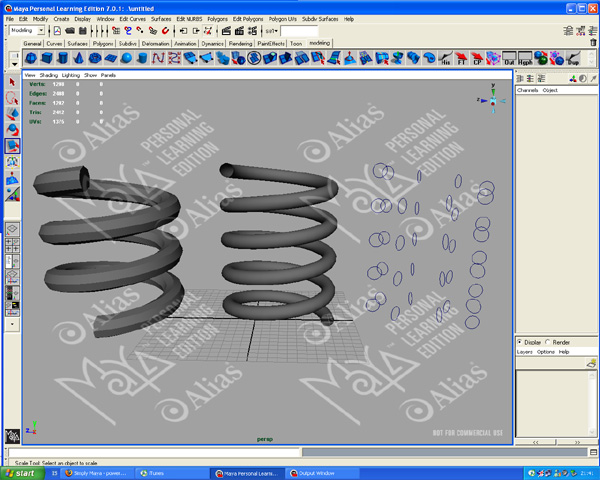The image size is (600, 480).
Task: Click the create new layer icon
Action: [x=592, y=363]
